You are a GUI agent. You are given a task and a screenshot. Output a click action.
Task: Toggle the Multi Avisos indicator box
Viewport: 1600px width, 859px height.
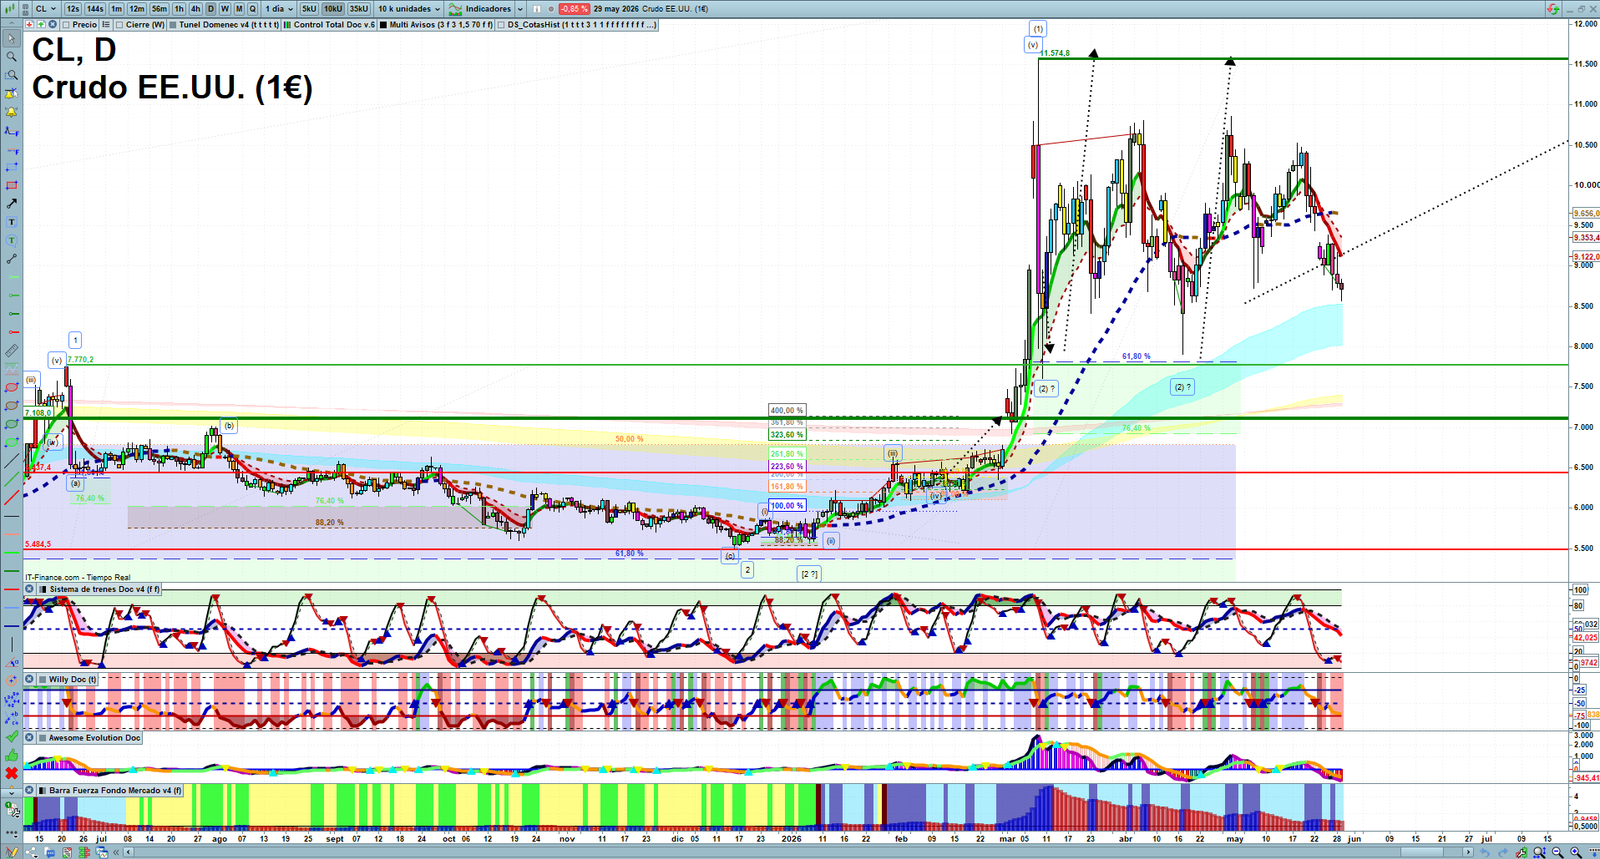coord(383,24)
